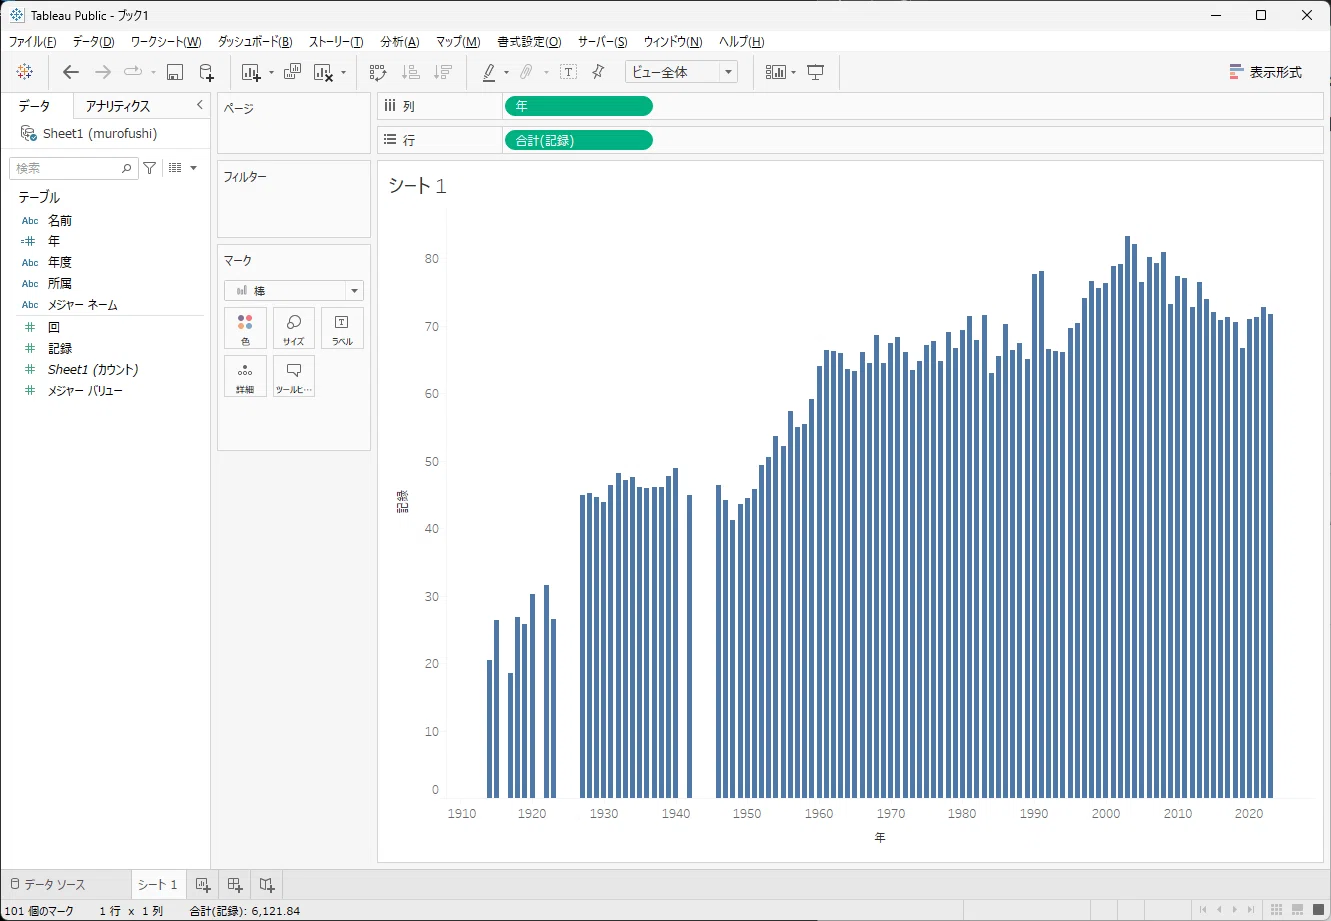Expand the clear sheet dropdown arrow
The image size is (1331, 921).
click(343, 73)
